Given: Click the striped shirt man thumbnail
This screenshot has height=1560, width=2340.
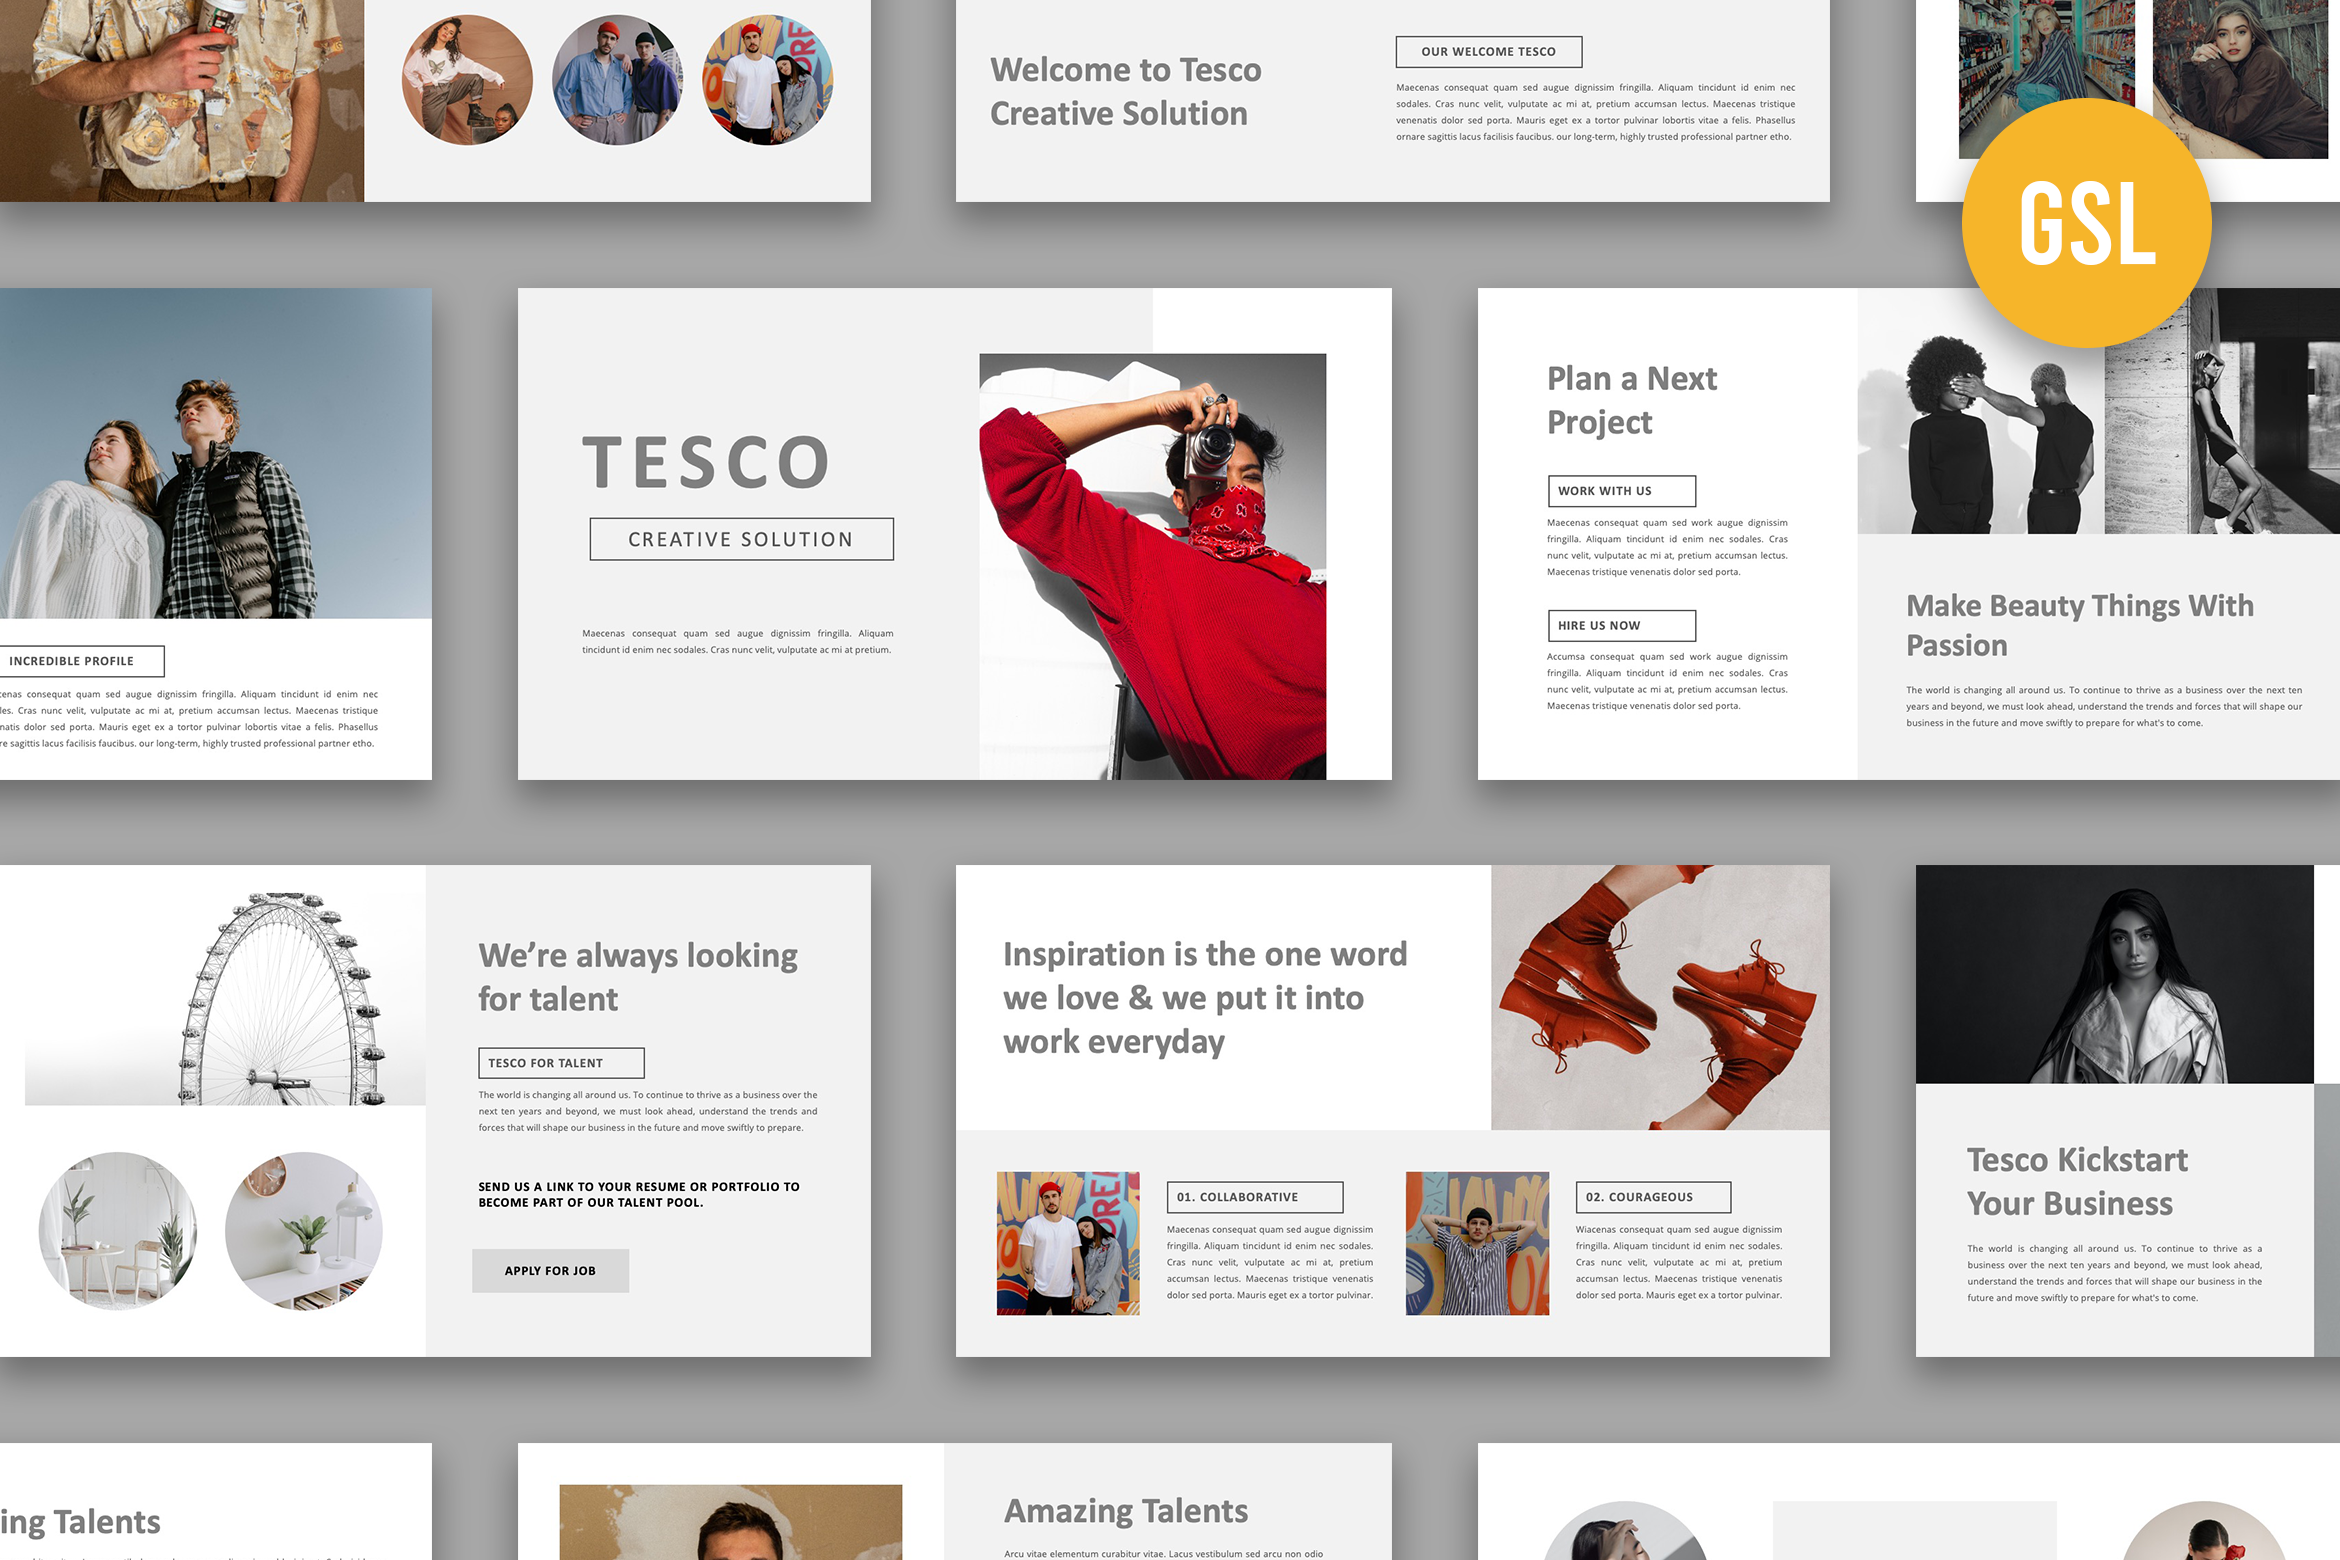Looking at the screenshot, I should point(1477,1243).
